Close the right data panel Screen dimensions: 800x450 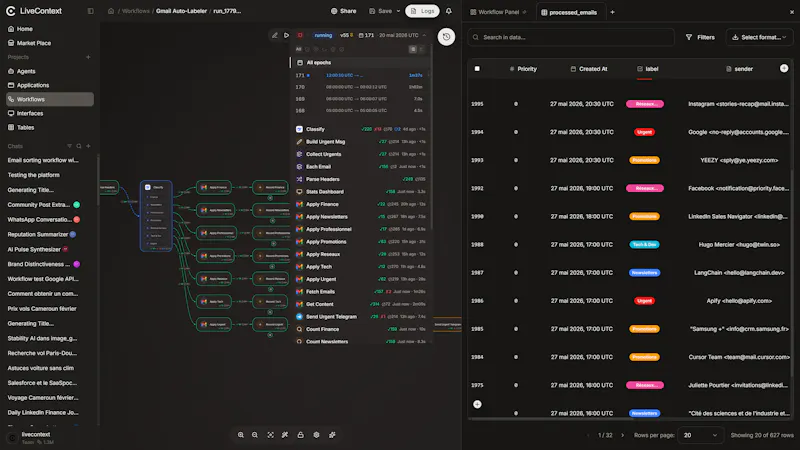coord(791,12)
